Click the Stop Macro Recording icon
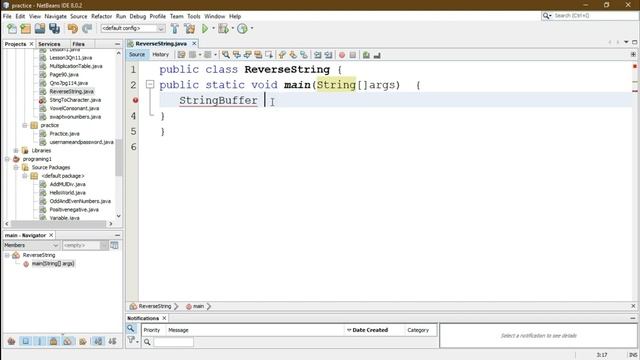Image resolution: width=640 pixels, height=360 pixels. pyautogui.click(x=353, y=55)
